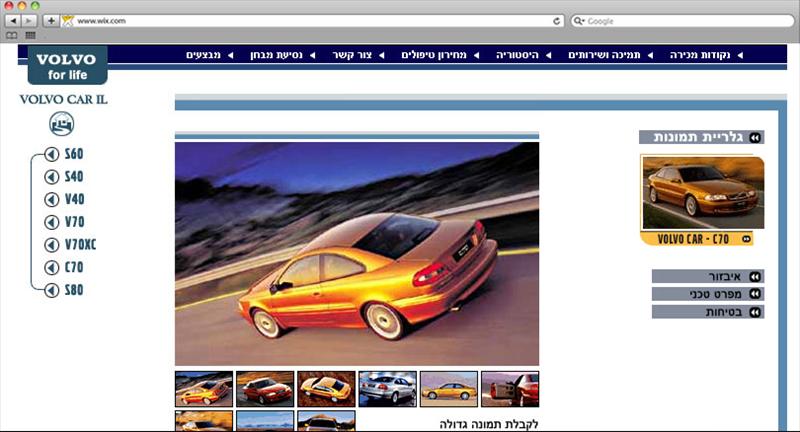Open the תמיכה ושירותים menu item
Viewport: 800px width, 432px height.
(605, 55)
